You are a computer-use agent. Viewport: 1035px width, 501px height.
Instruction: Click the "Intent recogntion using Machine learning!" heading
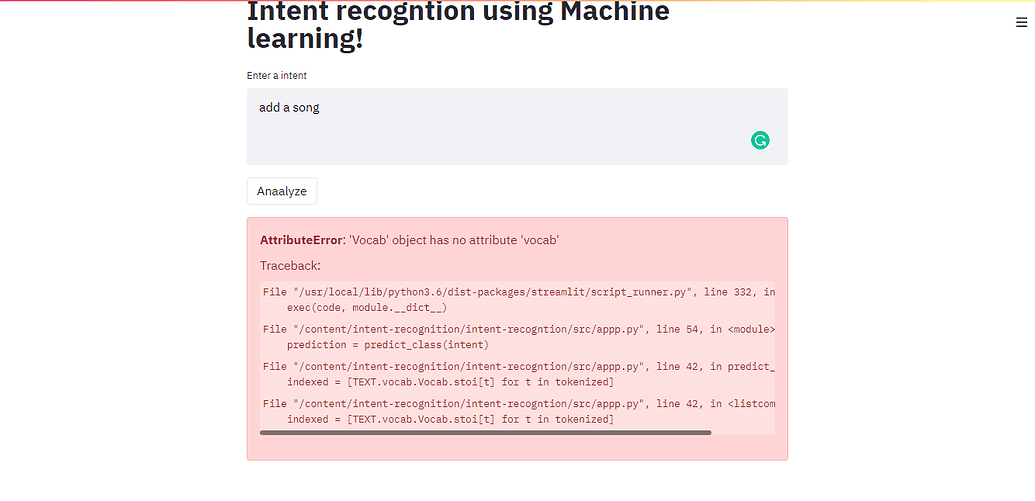tap(458, 26)
